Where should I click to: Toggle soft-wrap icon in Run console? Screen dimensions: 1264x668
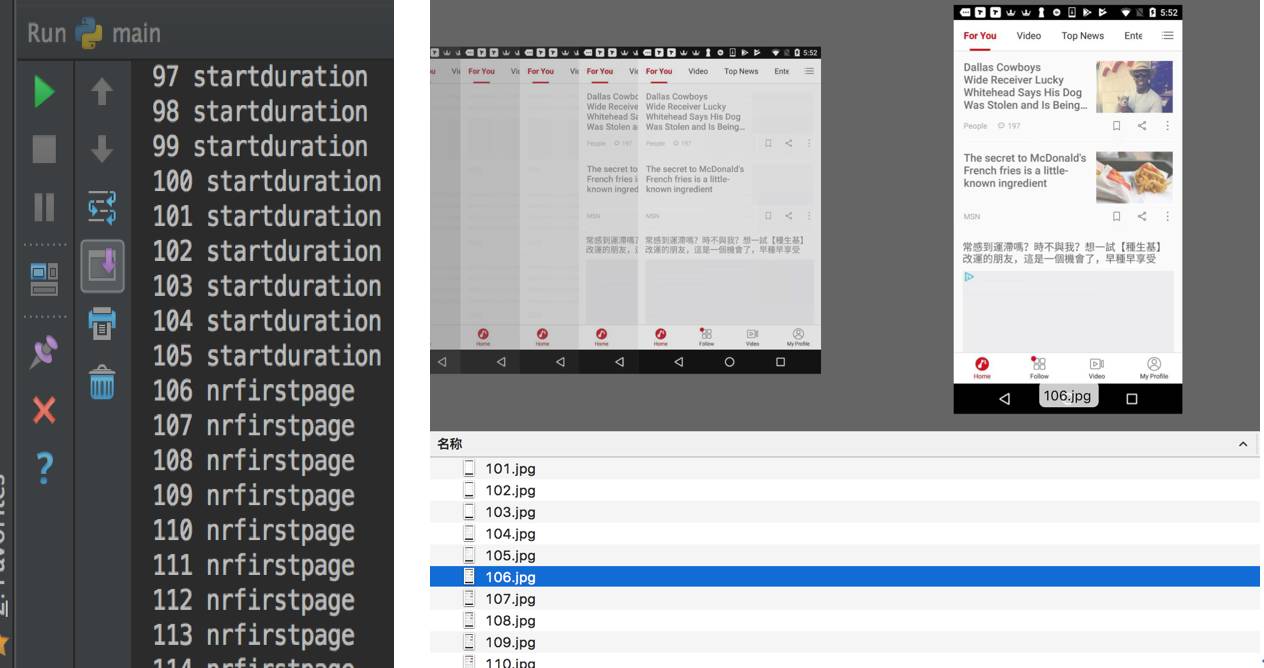[102, 208]
